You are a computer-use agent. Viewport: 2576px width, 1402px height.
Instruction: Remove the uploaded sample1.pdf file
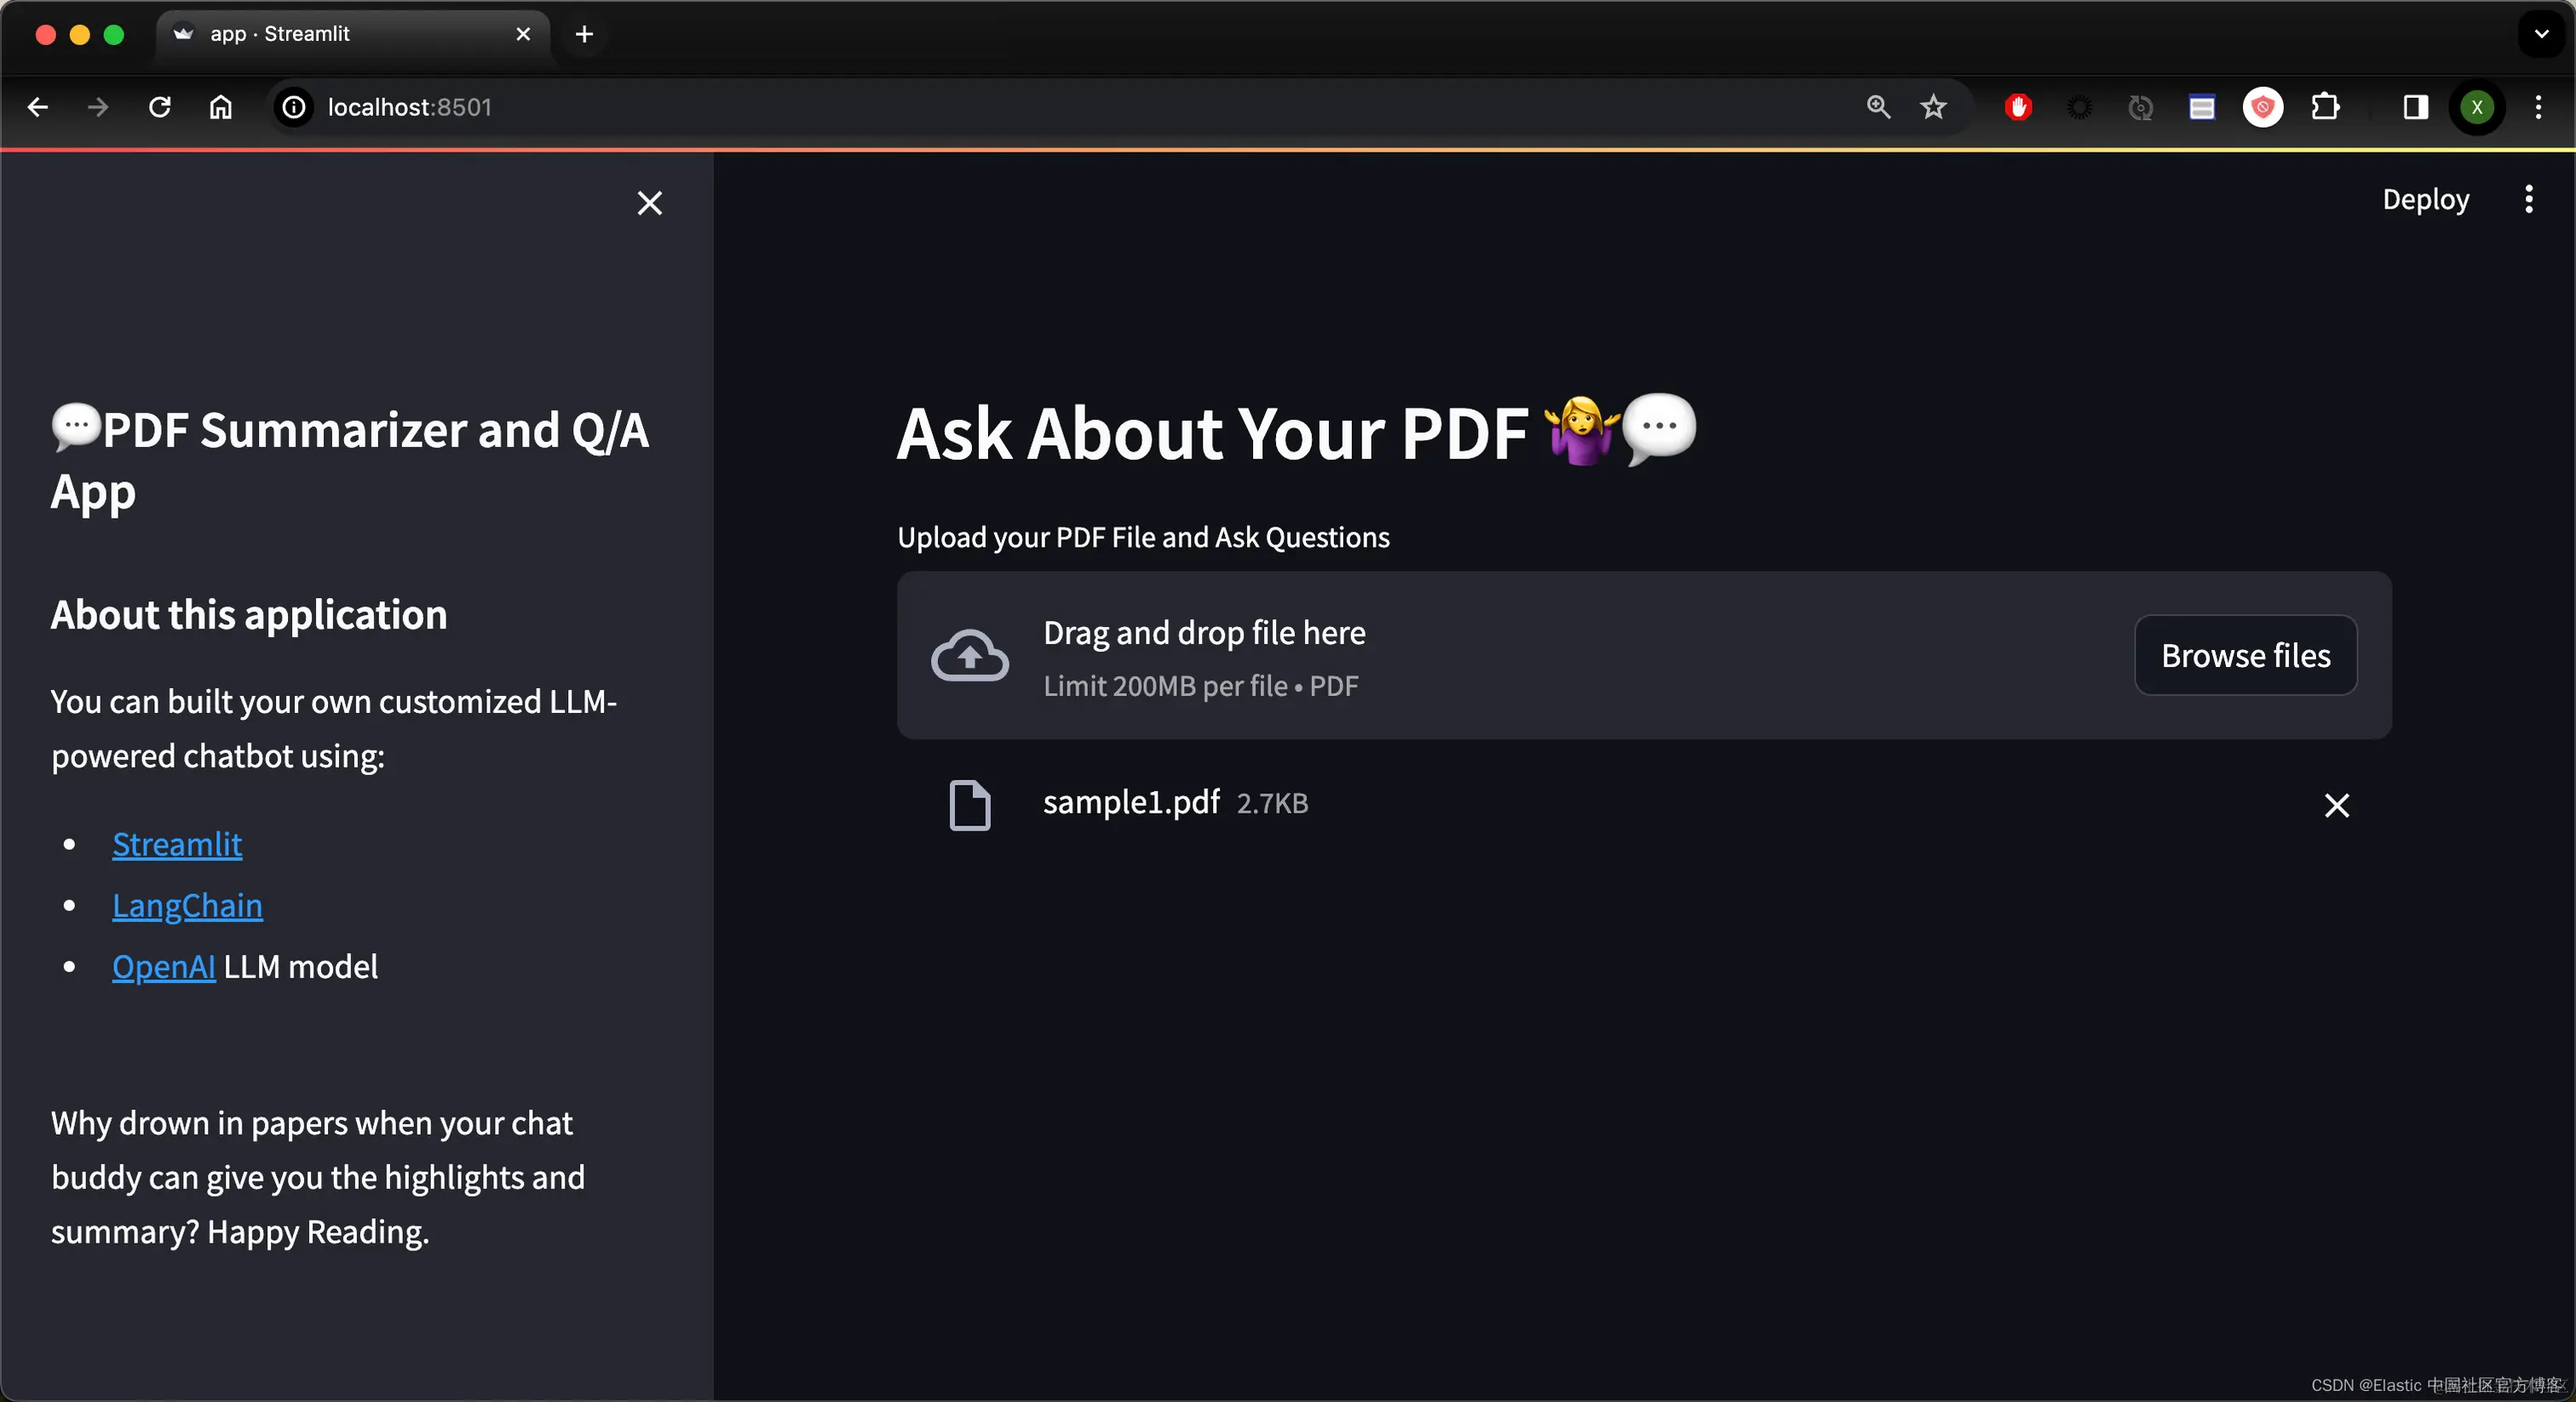point(2336,805)
